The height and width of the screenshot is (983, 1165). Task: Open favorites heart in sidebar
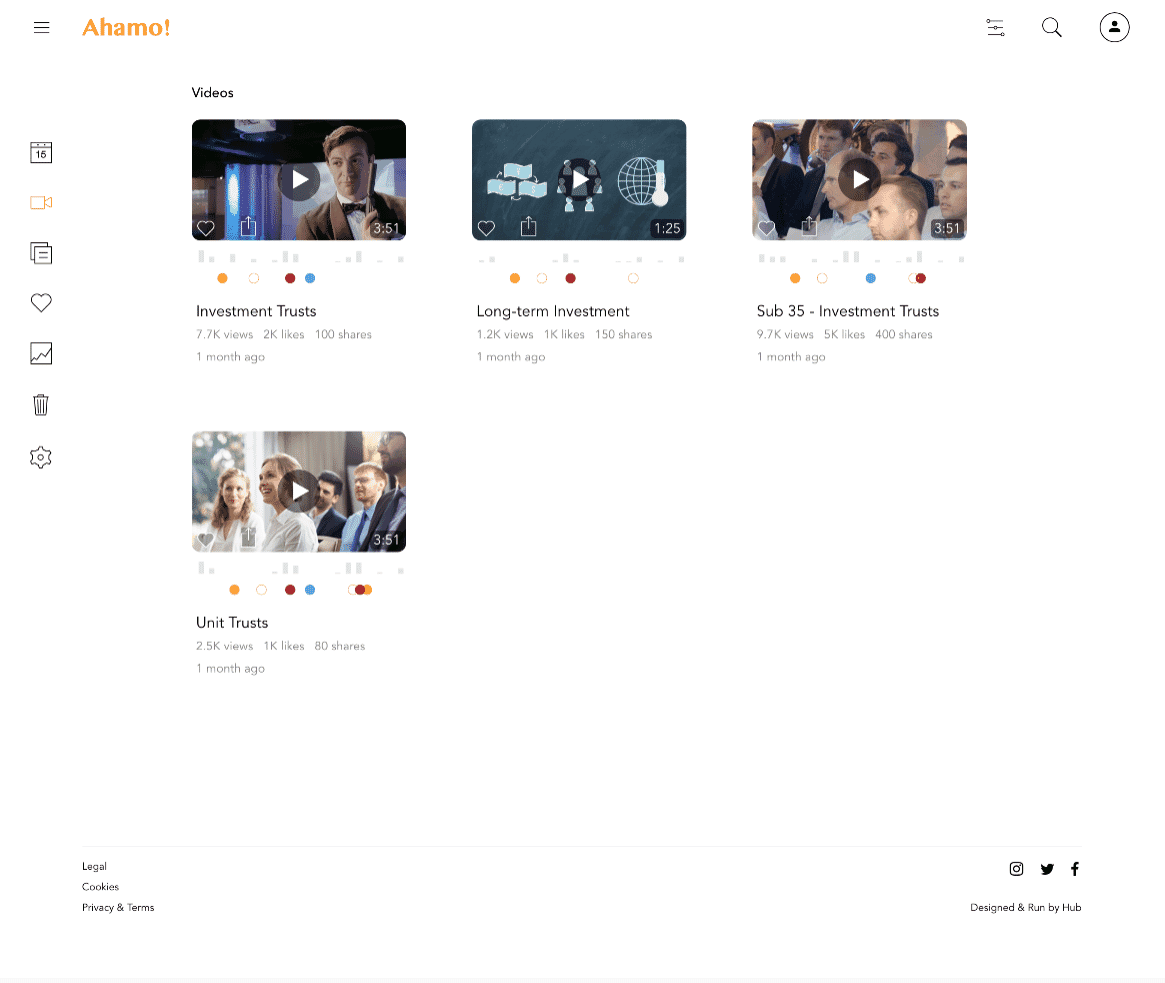click(41, 302)
